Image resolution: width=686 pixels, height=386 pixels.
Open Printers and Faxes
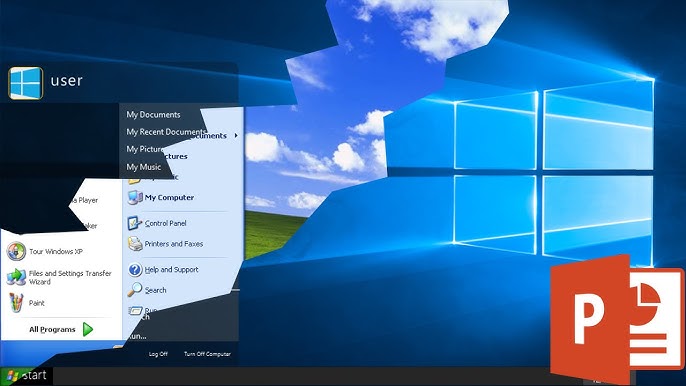point(174,244)
